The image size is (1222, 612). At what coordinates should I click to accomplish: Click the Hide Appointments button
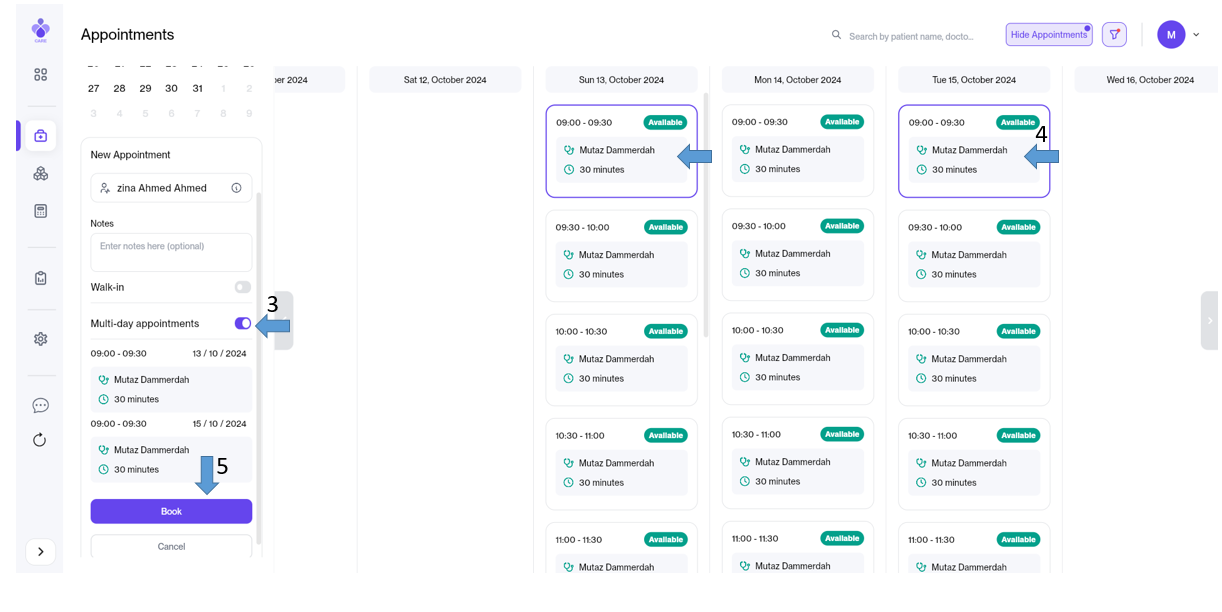coord(1048,35)
